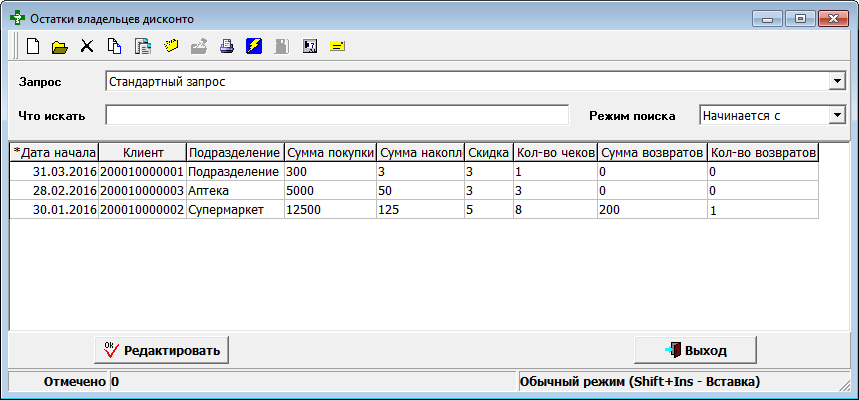This screenshot has height=400, width=859.
Task: Click the black X delete icon
Action: click(87, 46)
